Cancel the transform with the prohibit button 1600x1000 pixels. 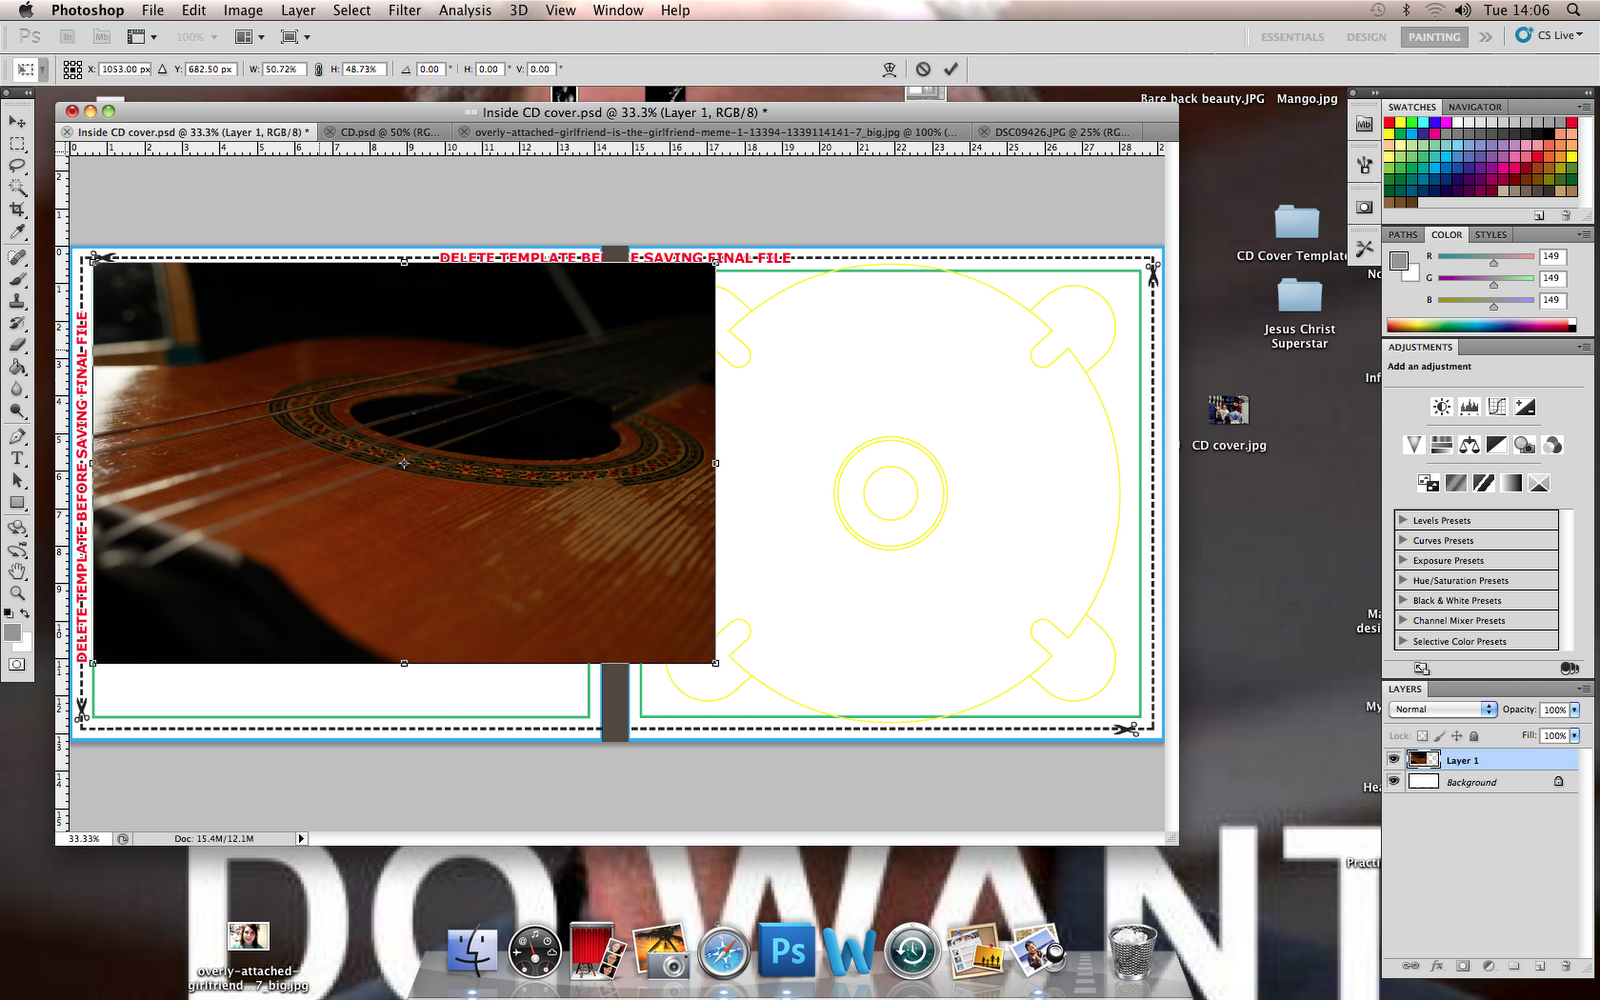[x=922, y=69]
